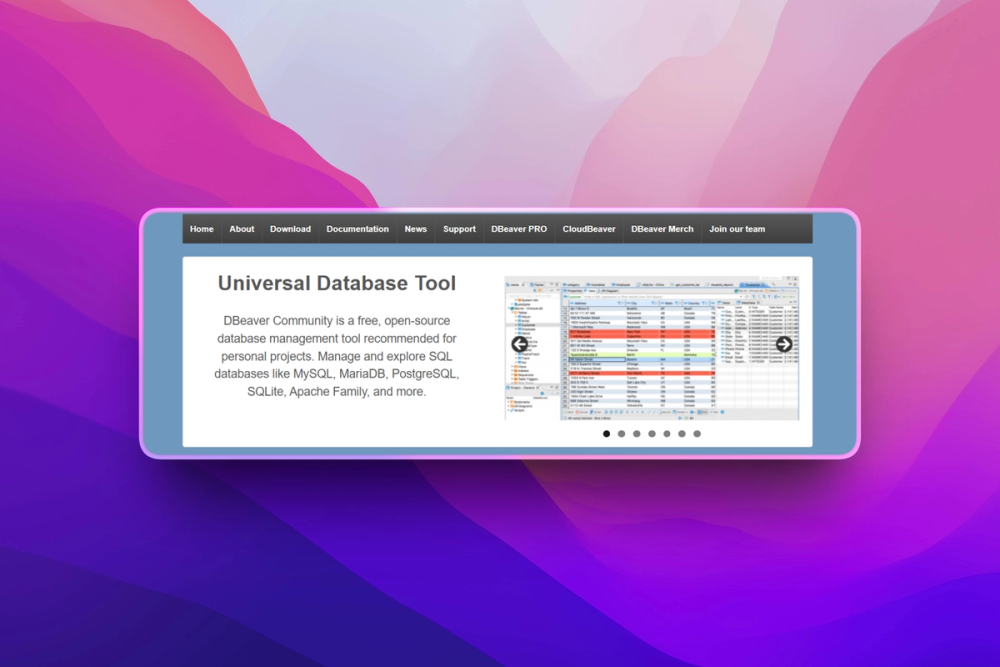The height and width of the screenshot is (667, 1000).
Task: Select the sixth carousel dot
Action: tap(682, 434)
